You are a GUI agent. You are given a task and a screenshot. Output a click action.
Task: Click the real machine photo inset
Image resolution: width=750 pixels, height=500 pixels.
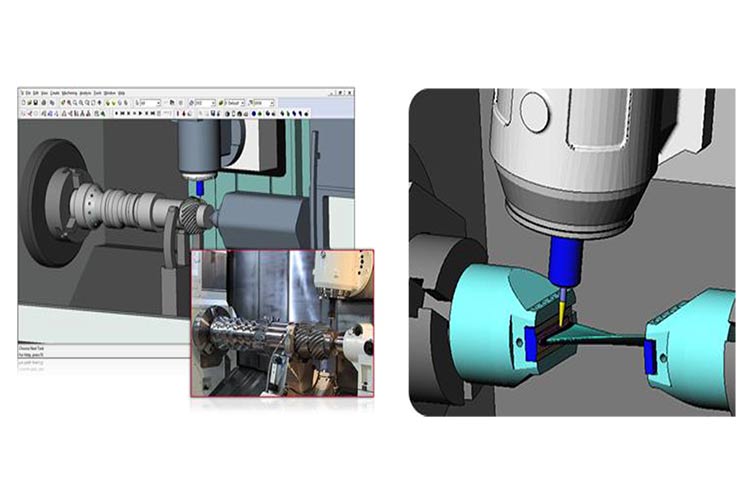(x=282, y=323)
